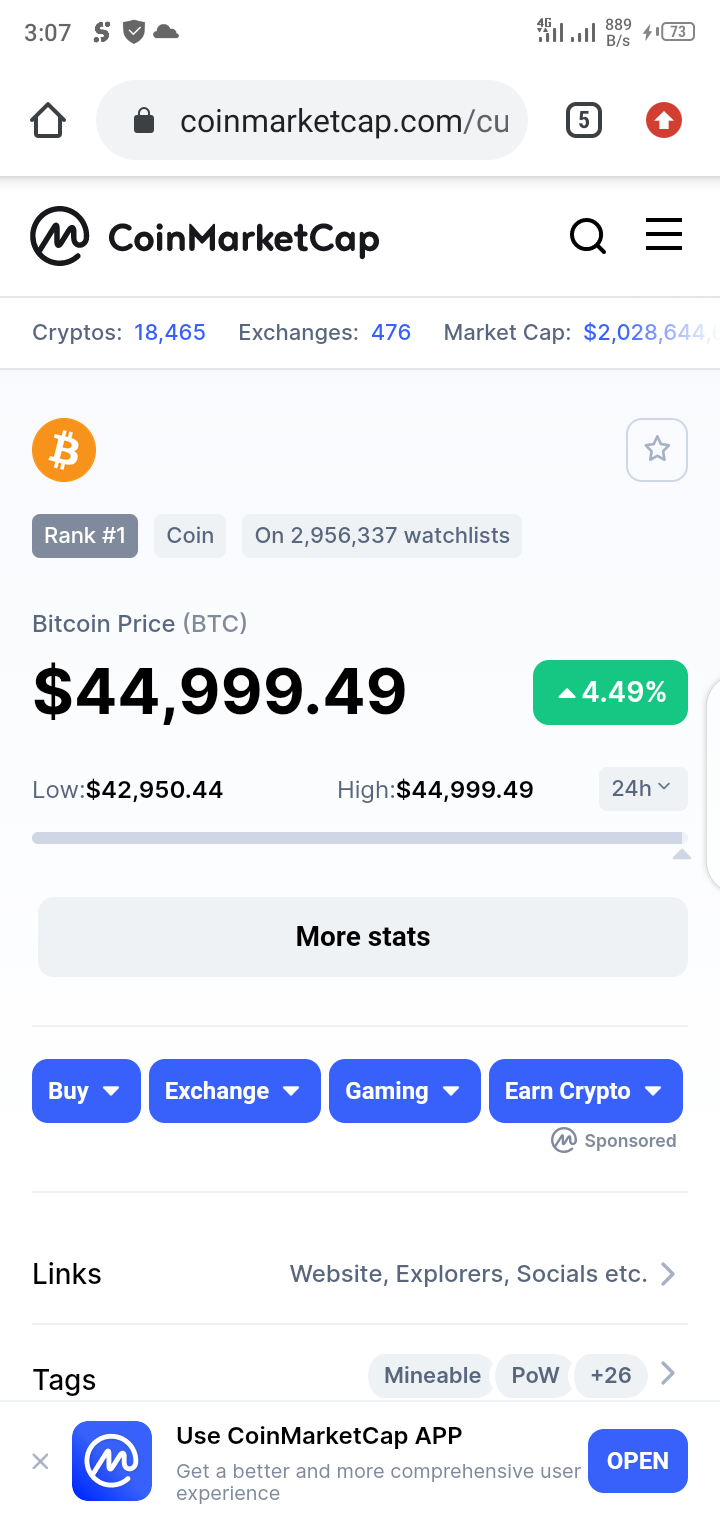The image size is (720, 1520).
Task: Expand the Buy dropdown
Action: point(87,1091)
